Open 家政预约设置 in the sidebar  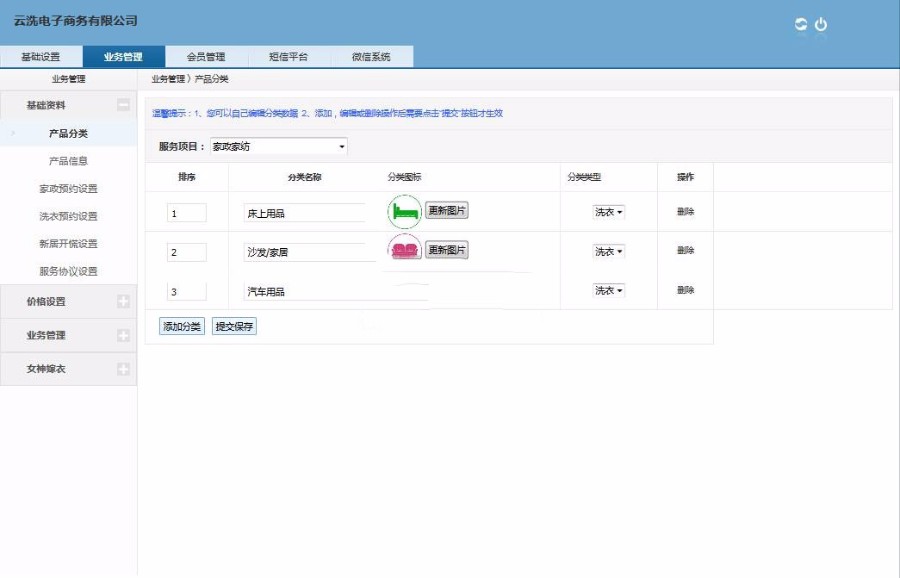pos(68,188)
